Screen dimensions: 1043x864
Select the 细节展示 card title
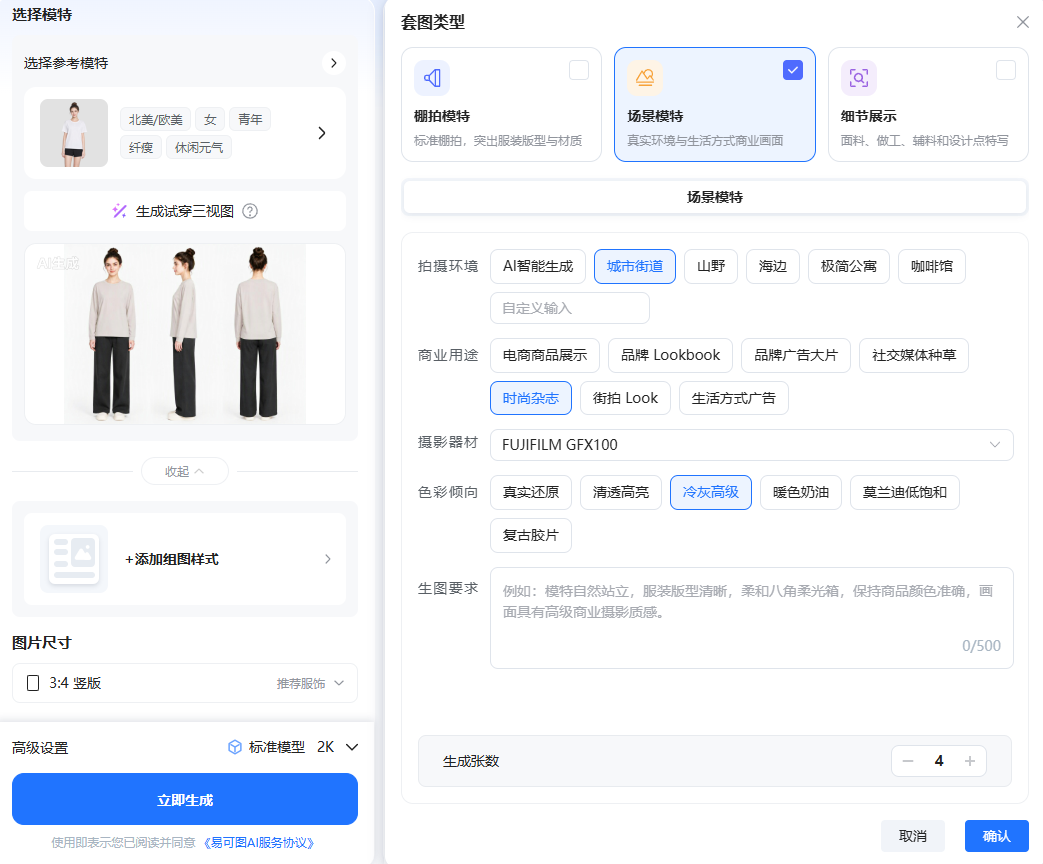click(x=868, y=116)
